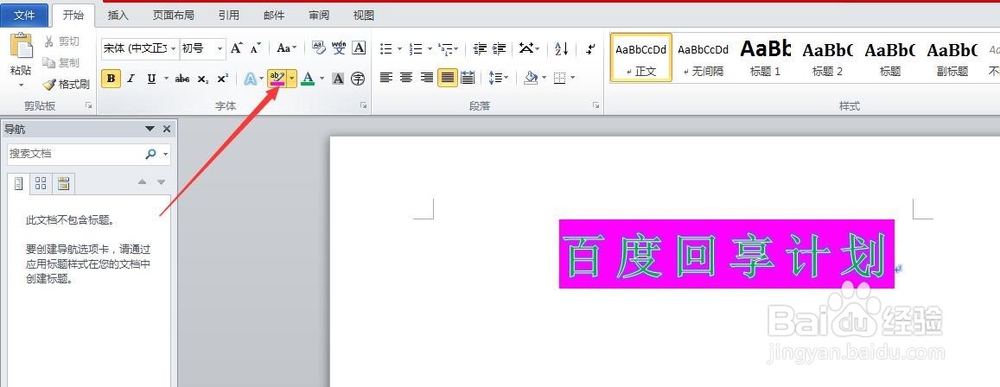
Task: Toggle Italic formatting
Action: point(131,78)
